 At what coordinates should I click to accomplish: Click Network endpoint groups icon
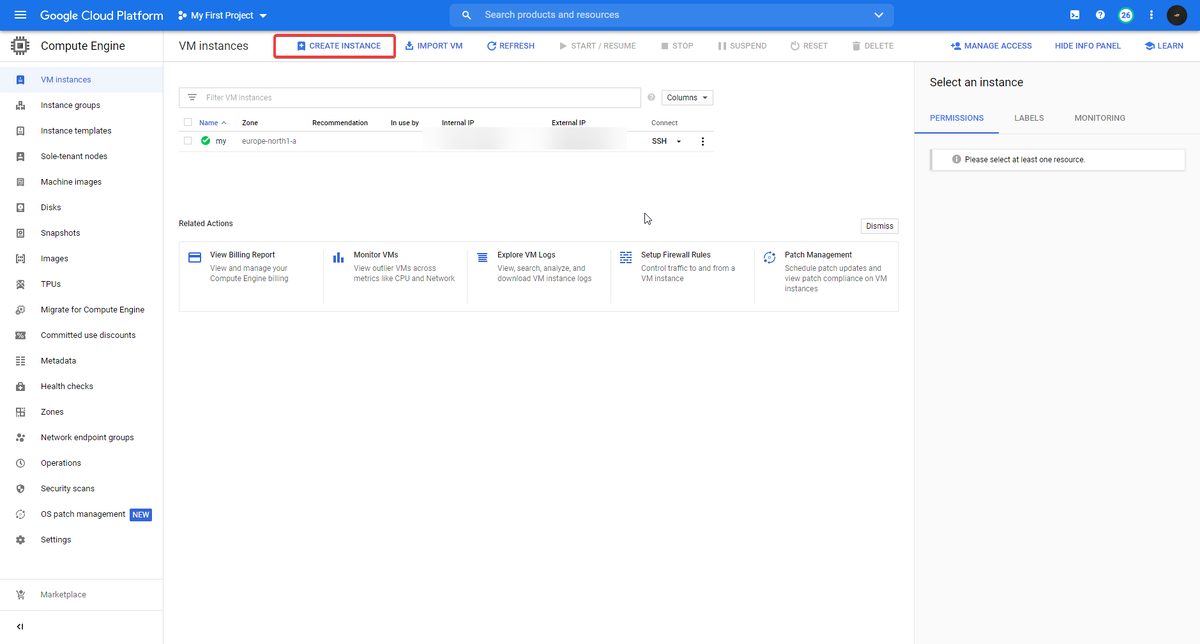click(x=20, y=437)
